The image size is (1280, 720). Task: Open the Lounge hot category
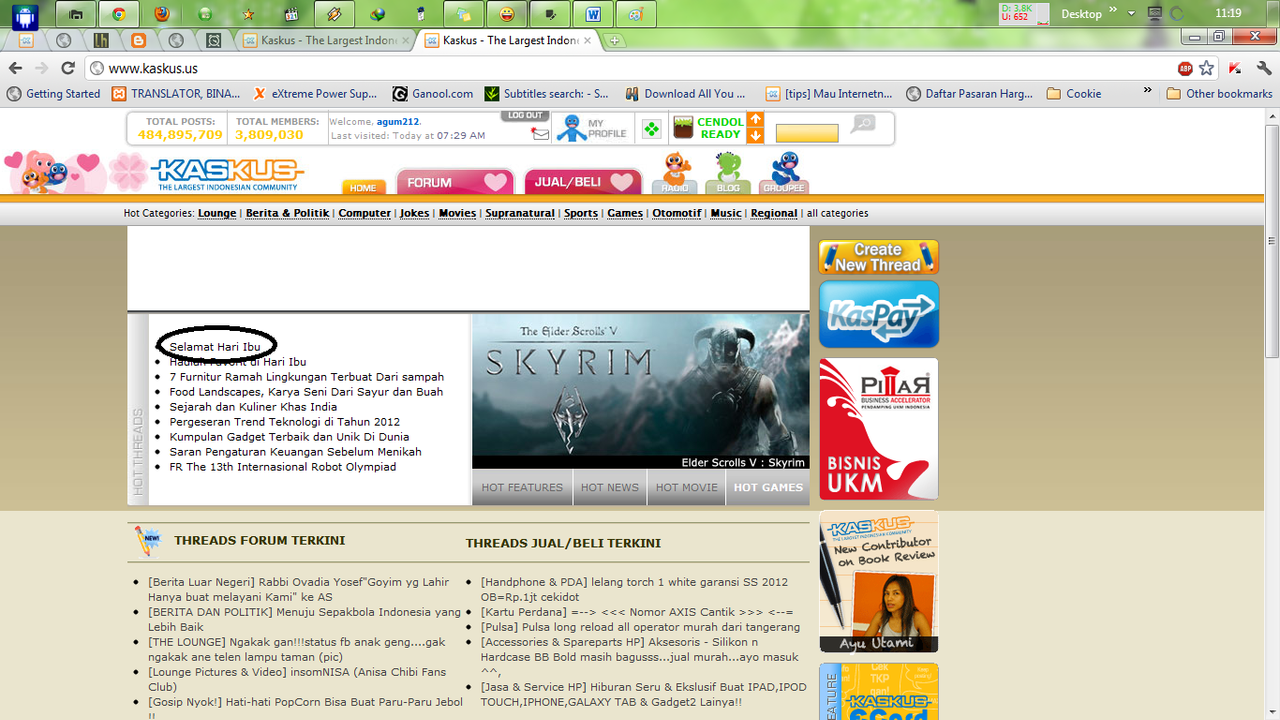tap(217, 213)
